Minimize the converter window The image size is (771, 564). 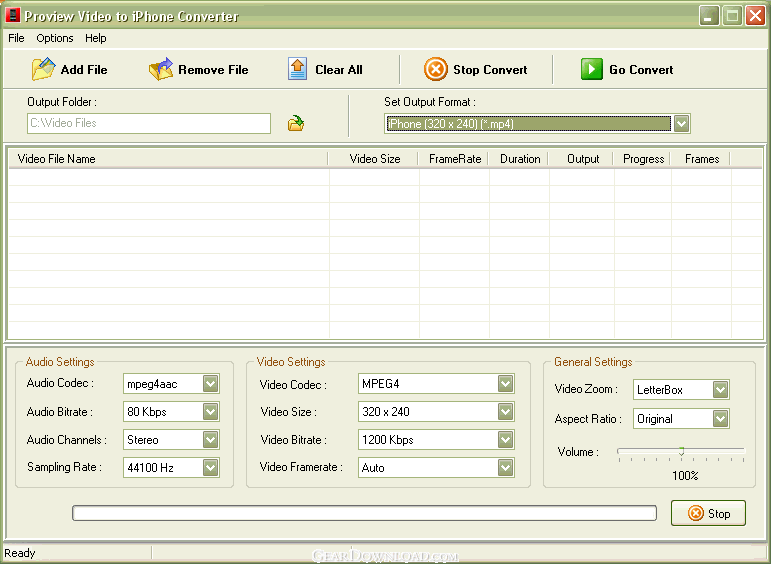(x=709, y=16)
